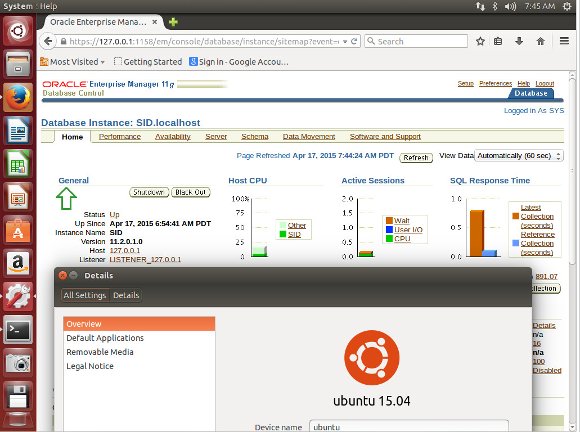
Task: Open Sign in - Google Account bookmark
Action: [x=239, y=62]
